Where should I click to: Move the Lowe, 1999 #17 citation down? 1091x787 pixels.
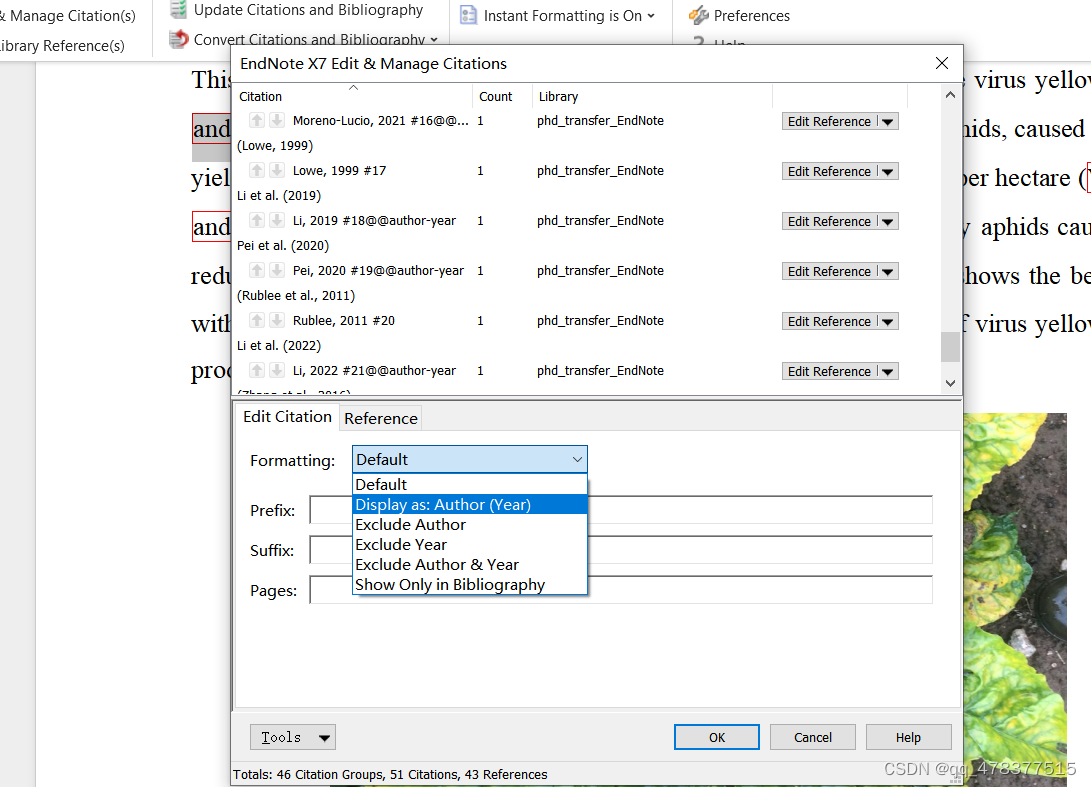click(277, 170)
